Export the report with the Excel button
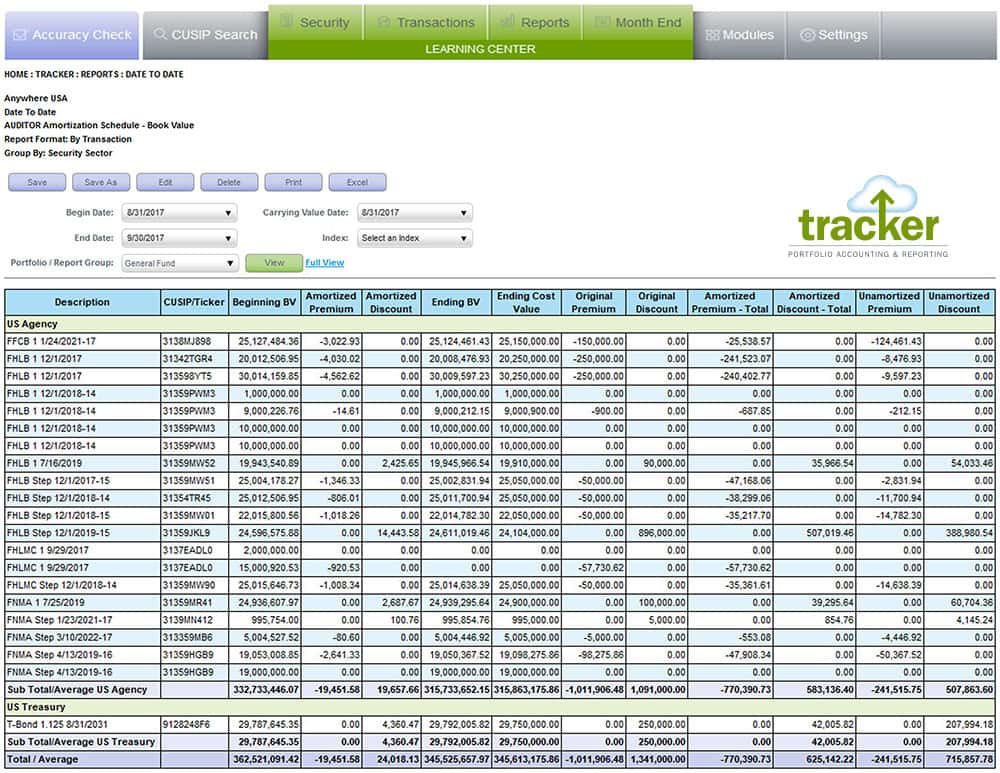The height and width of the screenshot is (773, 1000). 357,183
